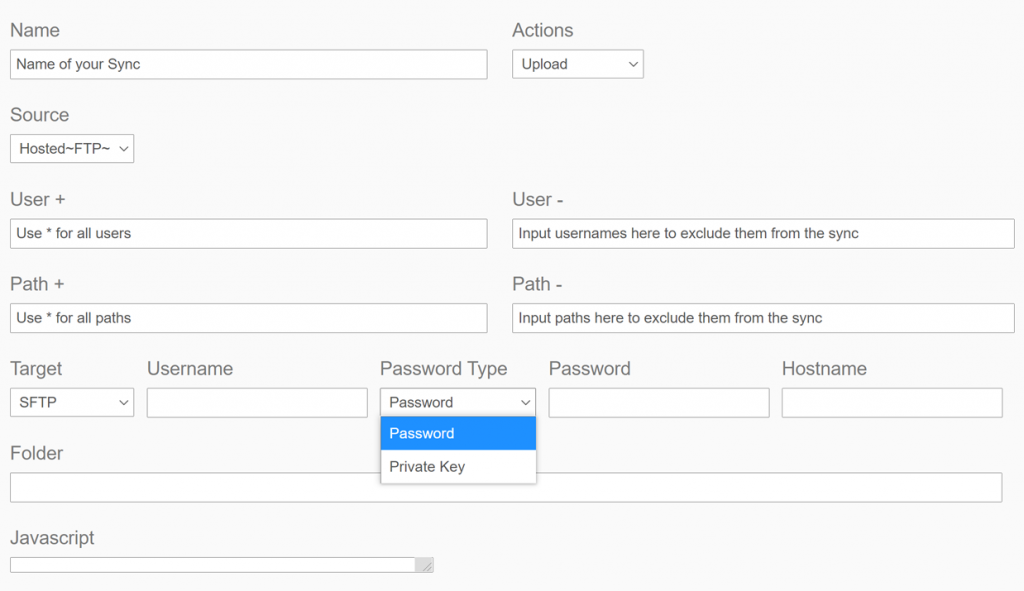This screenshot has height=591, width=1024.
Task: Click the Actions dropdown chevron arrow
Action: click(633, 64)
